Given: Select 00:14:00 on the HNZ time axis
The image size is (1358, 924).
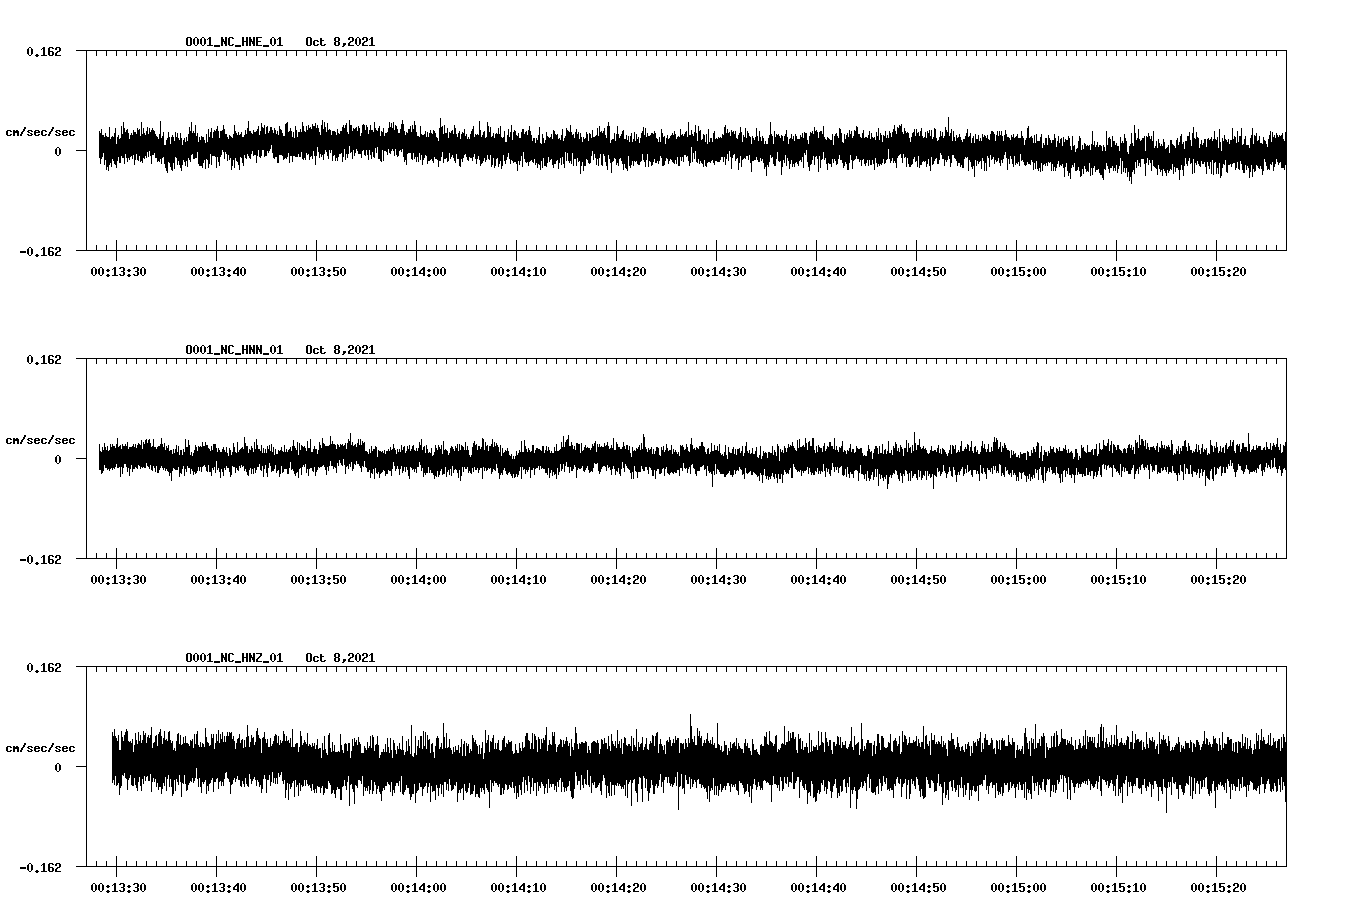Looking at the screenshot, I should (x=418, y=888).
